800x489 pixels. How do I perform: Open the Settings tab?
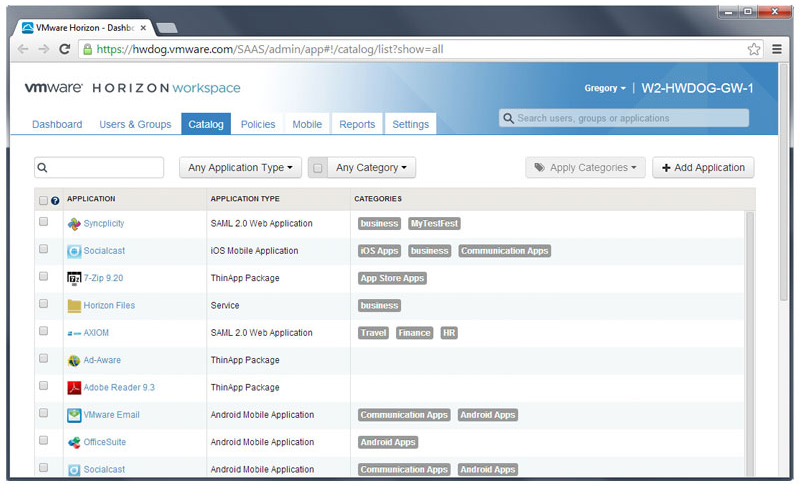click(x=411, y=124)
